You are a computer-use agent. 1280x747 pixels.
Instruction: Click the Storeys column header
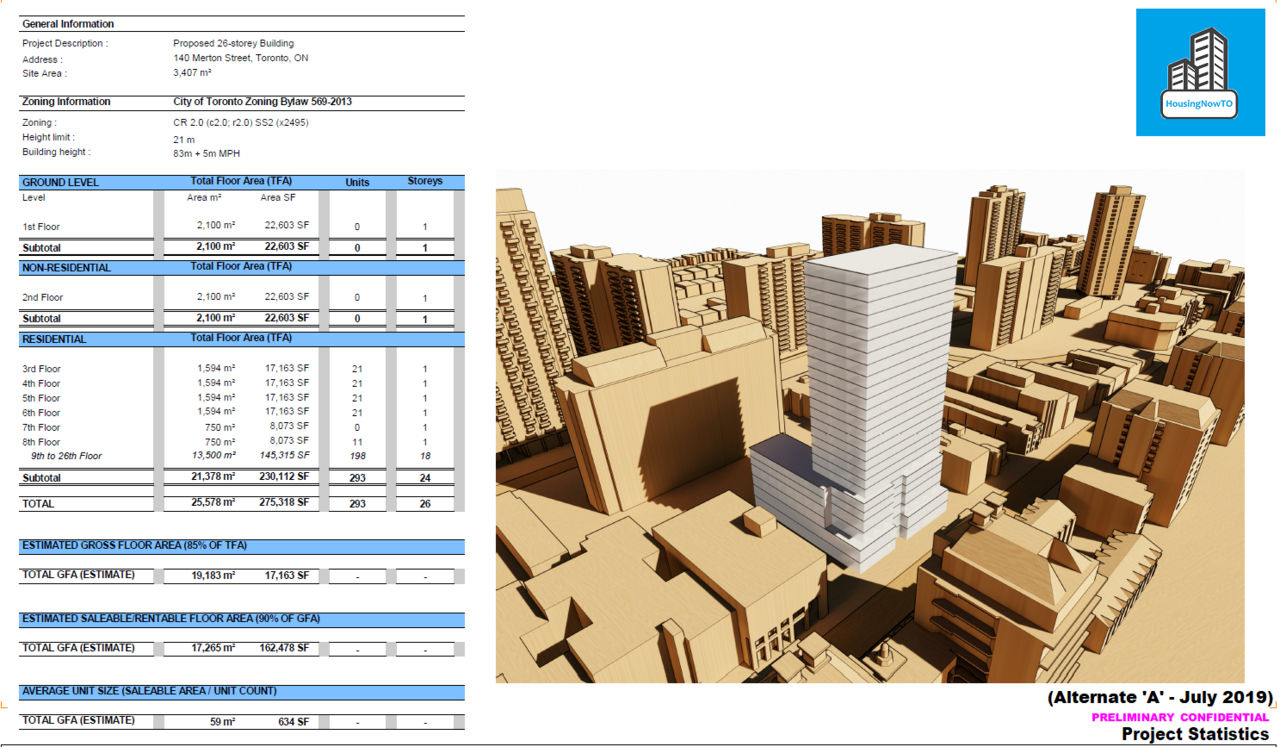pyautogui.click(x=424, y=182)
